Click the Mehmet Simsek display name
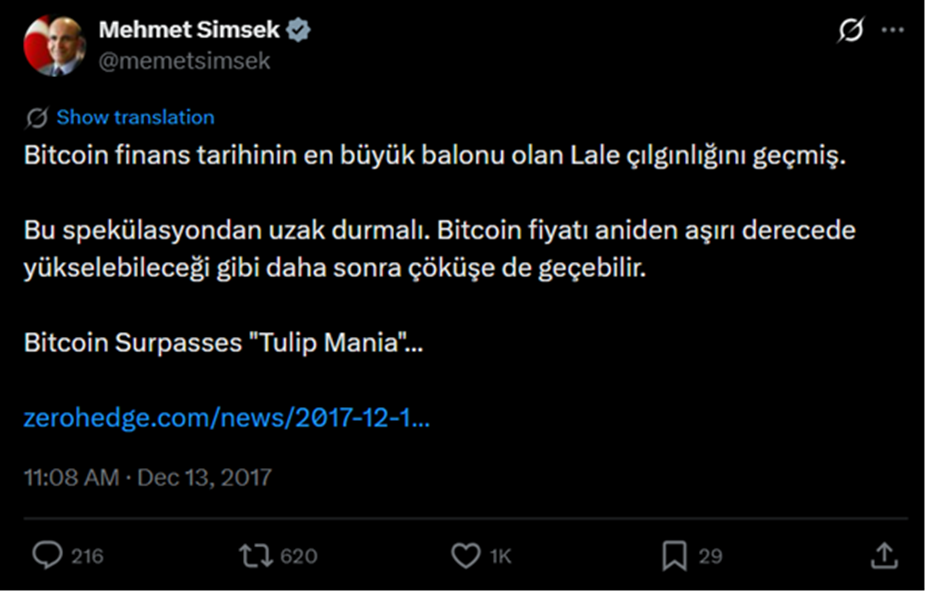Image resolution: width=926 pixels, height=592 pixels. coord(189,30)
